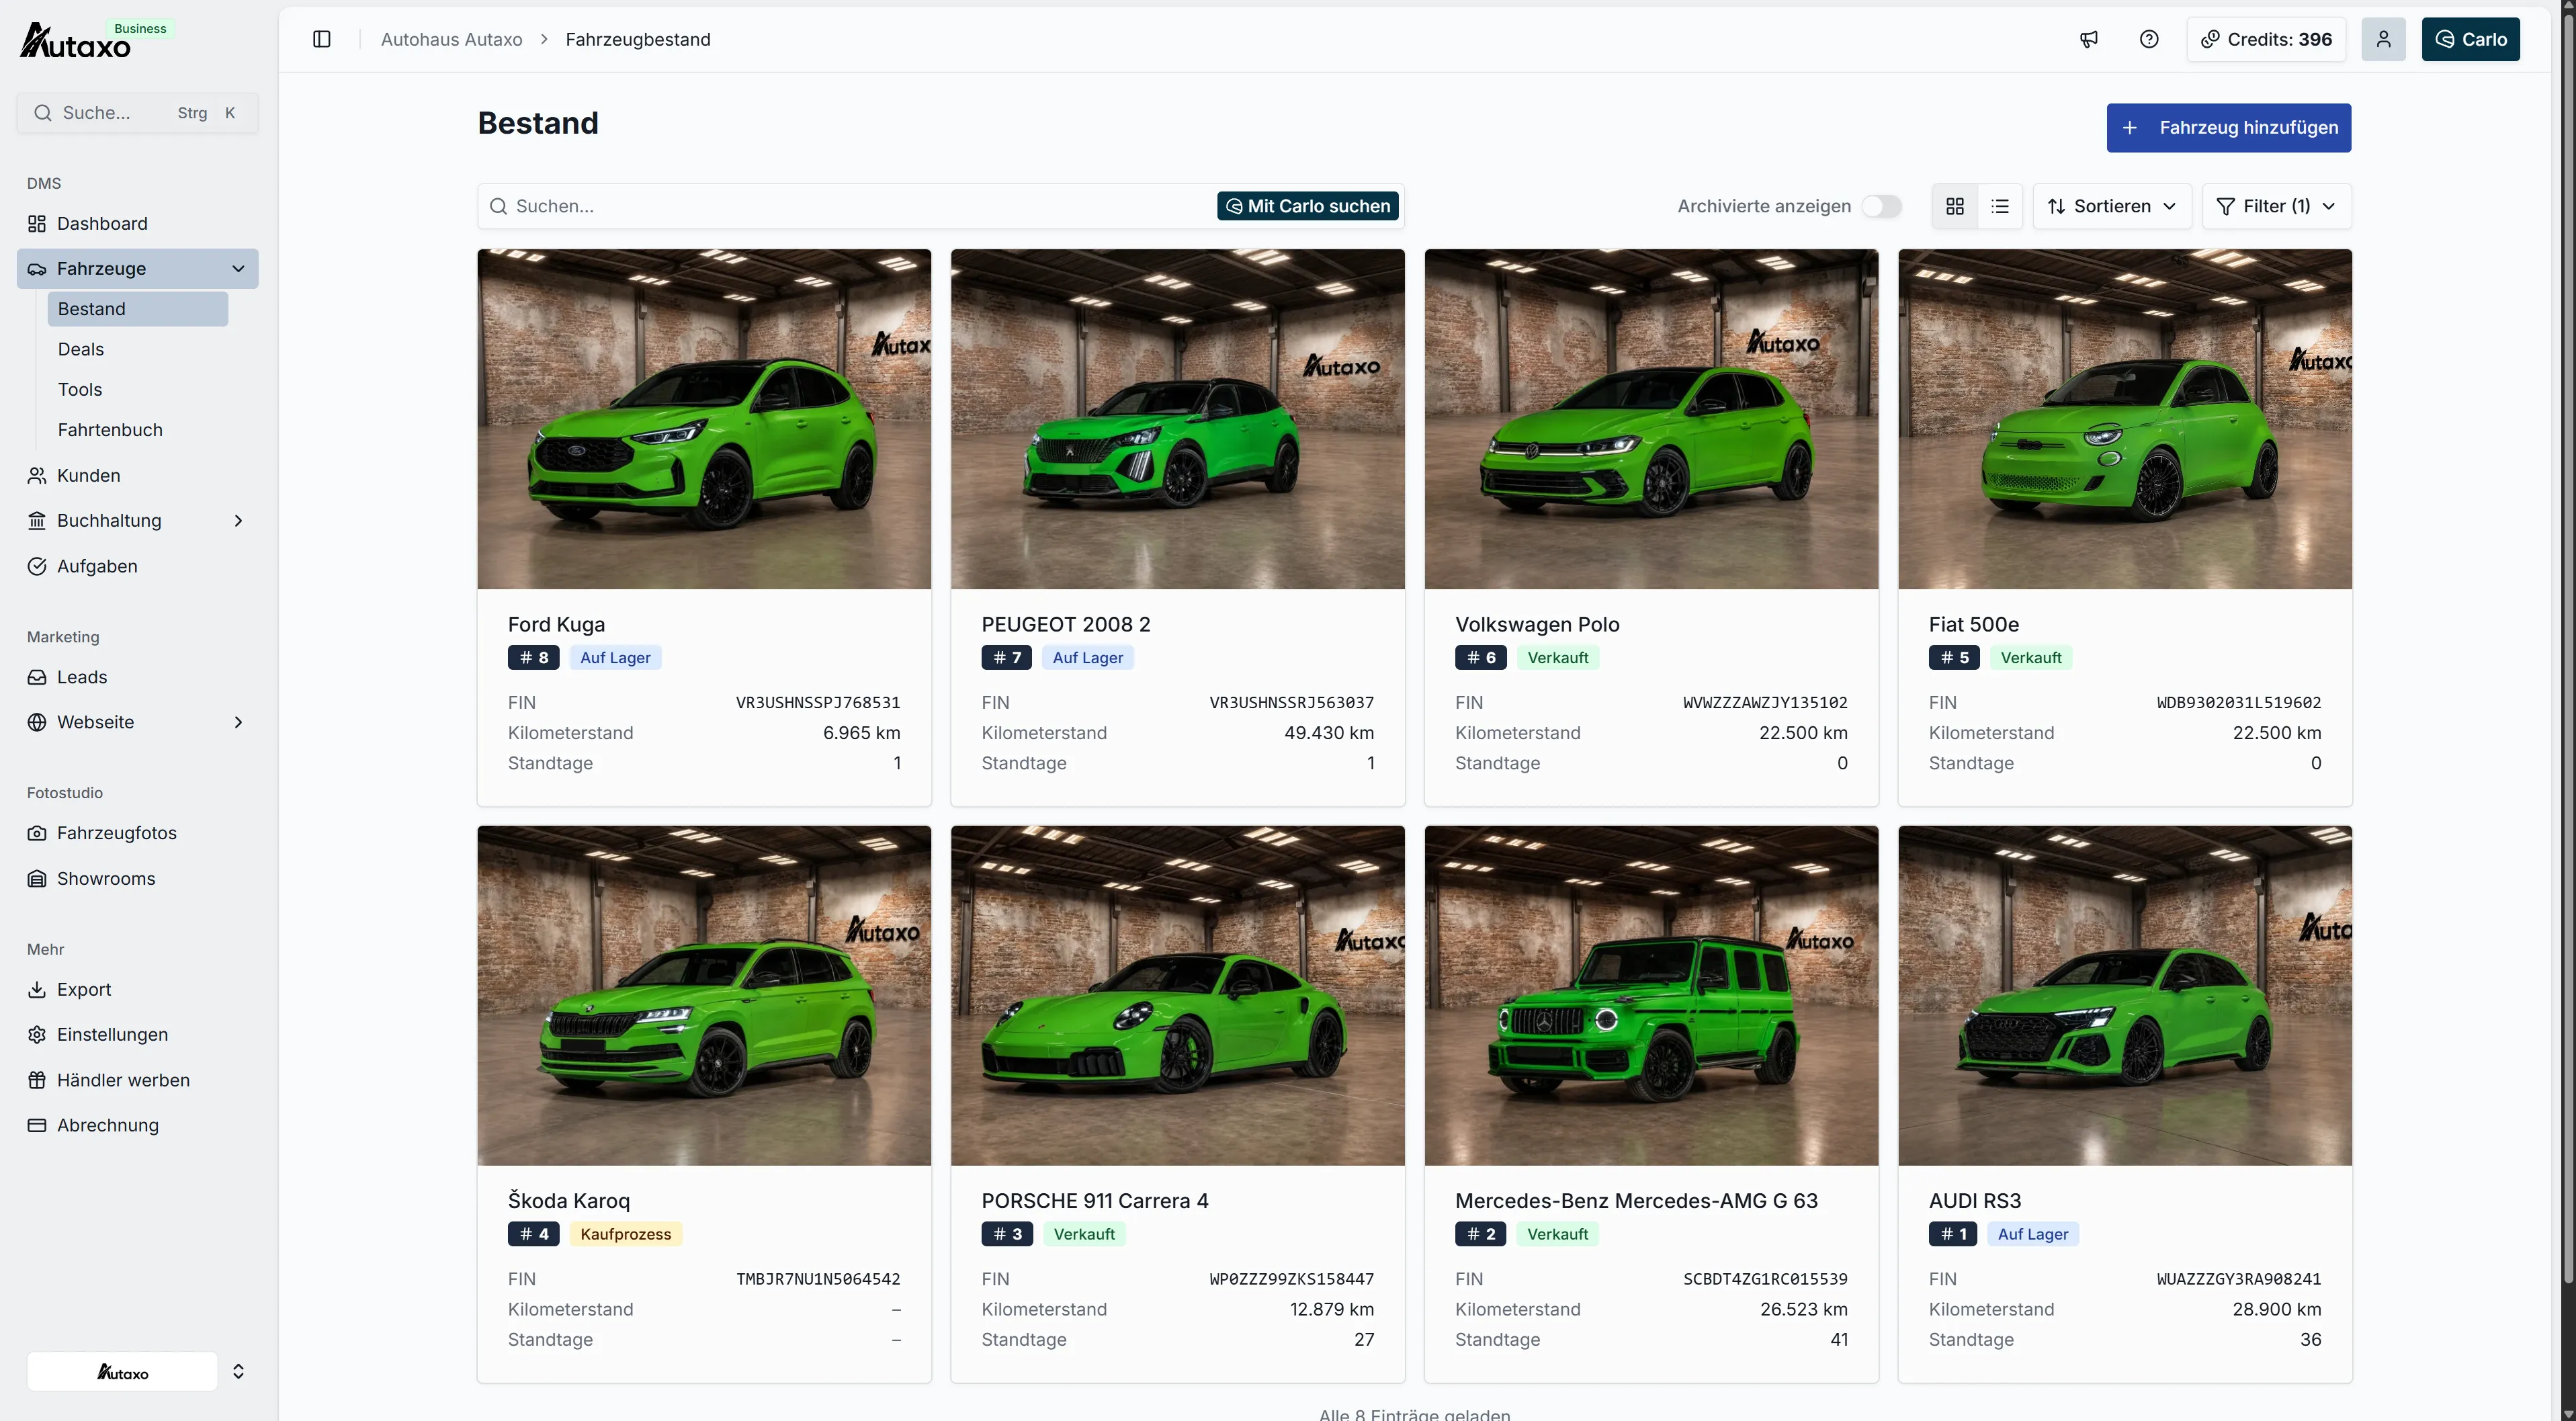Go to Deals page
Image resolution: width=2576 pixels, height=1421 pixels.
(x=138, y=349)
